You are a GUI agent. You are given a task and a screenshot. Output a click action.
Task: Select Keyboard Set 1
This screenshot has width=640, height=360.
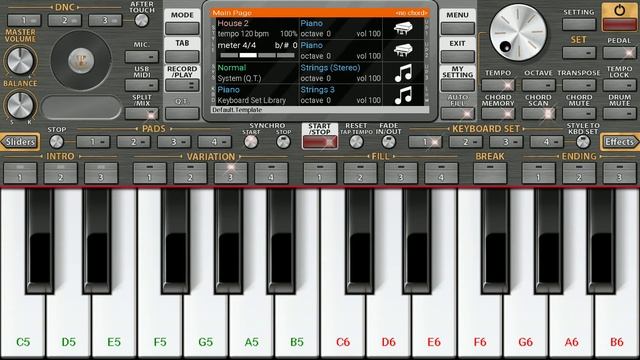click(x=425, y=142)
